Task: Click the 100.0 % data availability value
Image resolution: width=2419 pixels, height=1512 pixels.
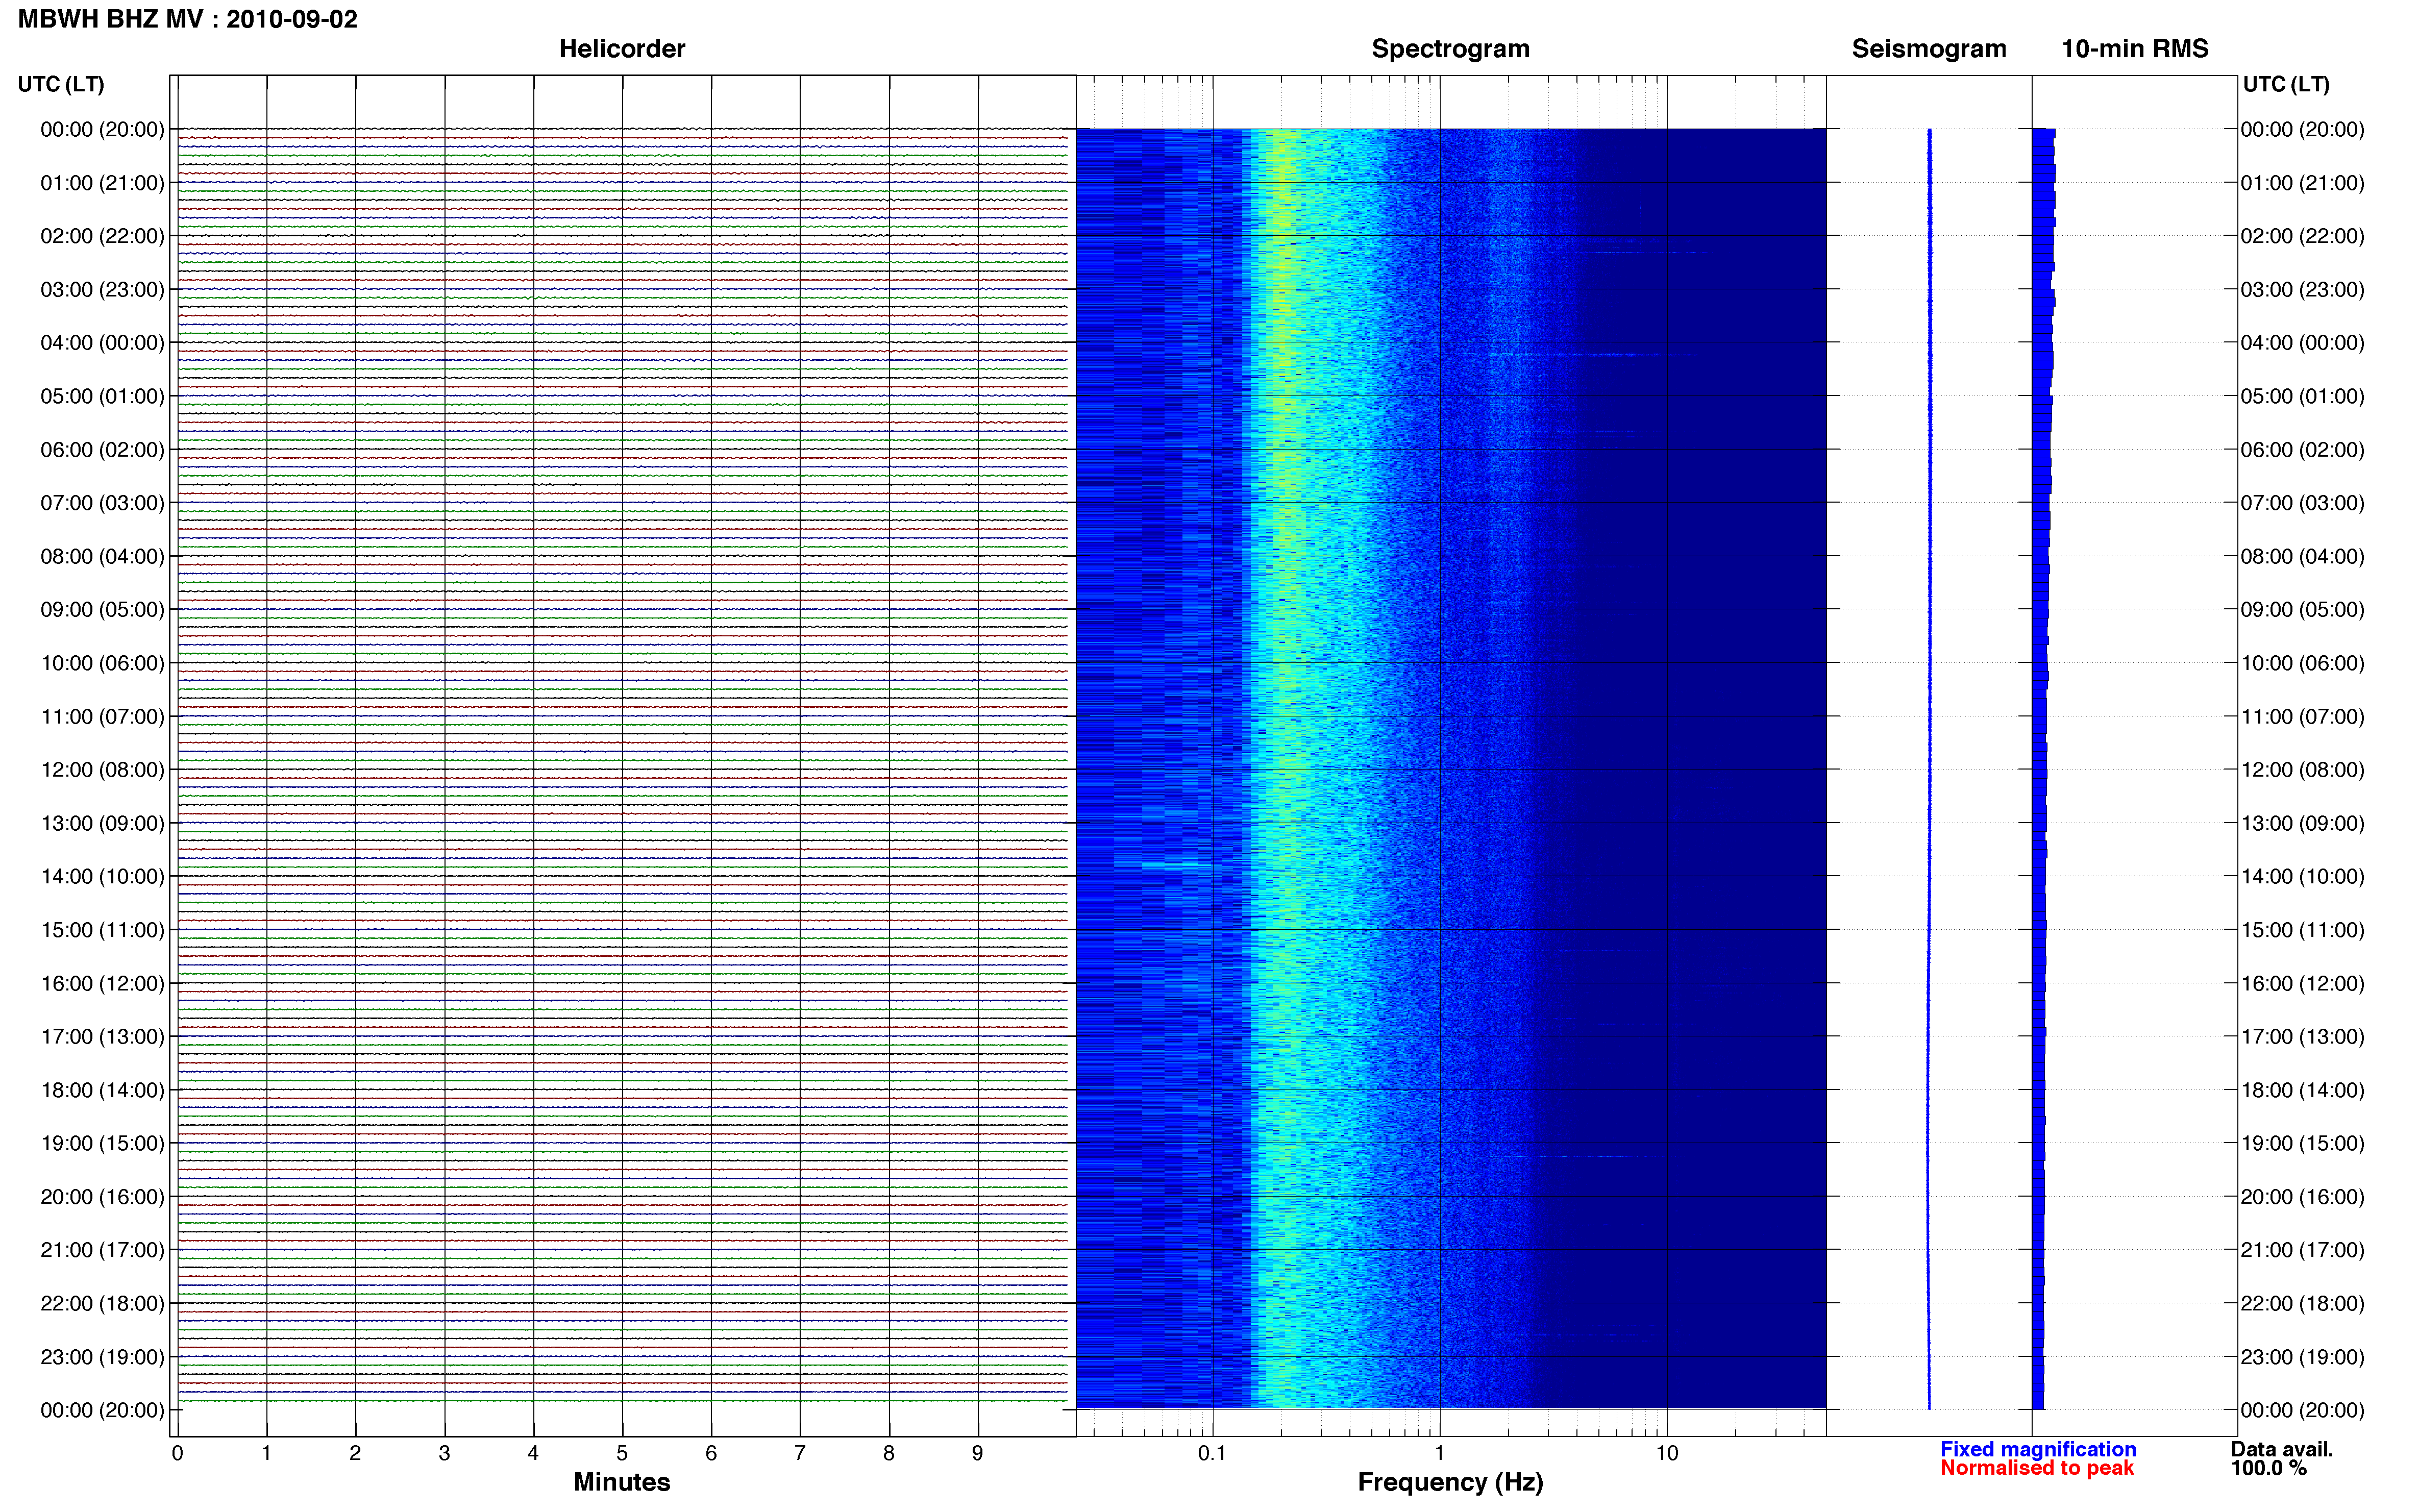Action: [2269, 1468]
